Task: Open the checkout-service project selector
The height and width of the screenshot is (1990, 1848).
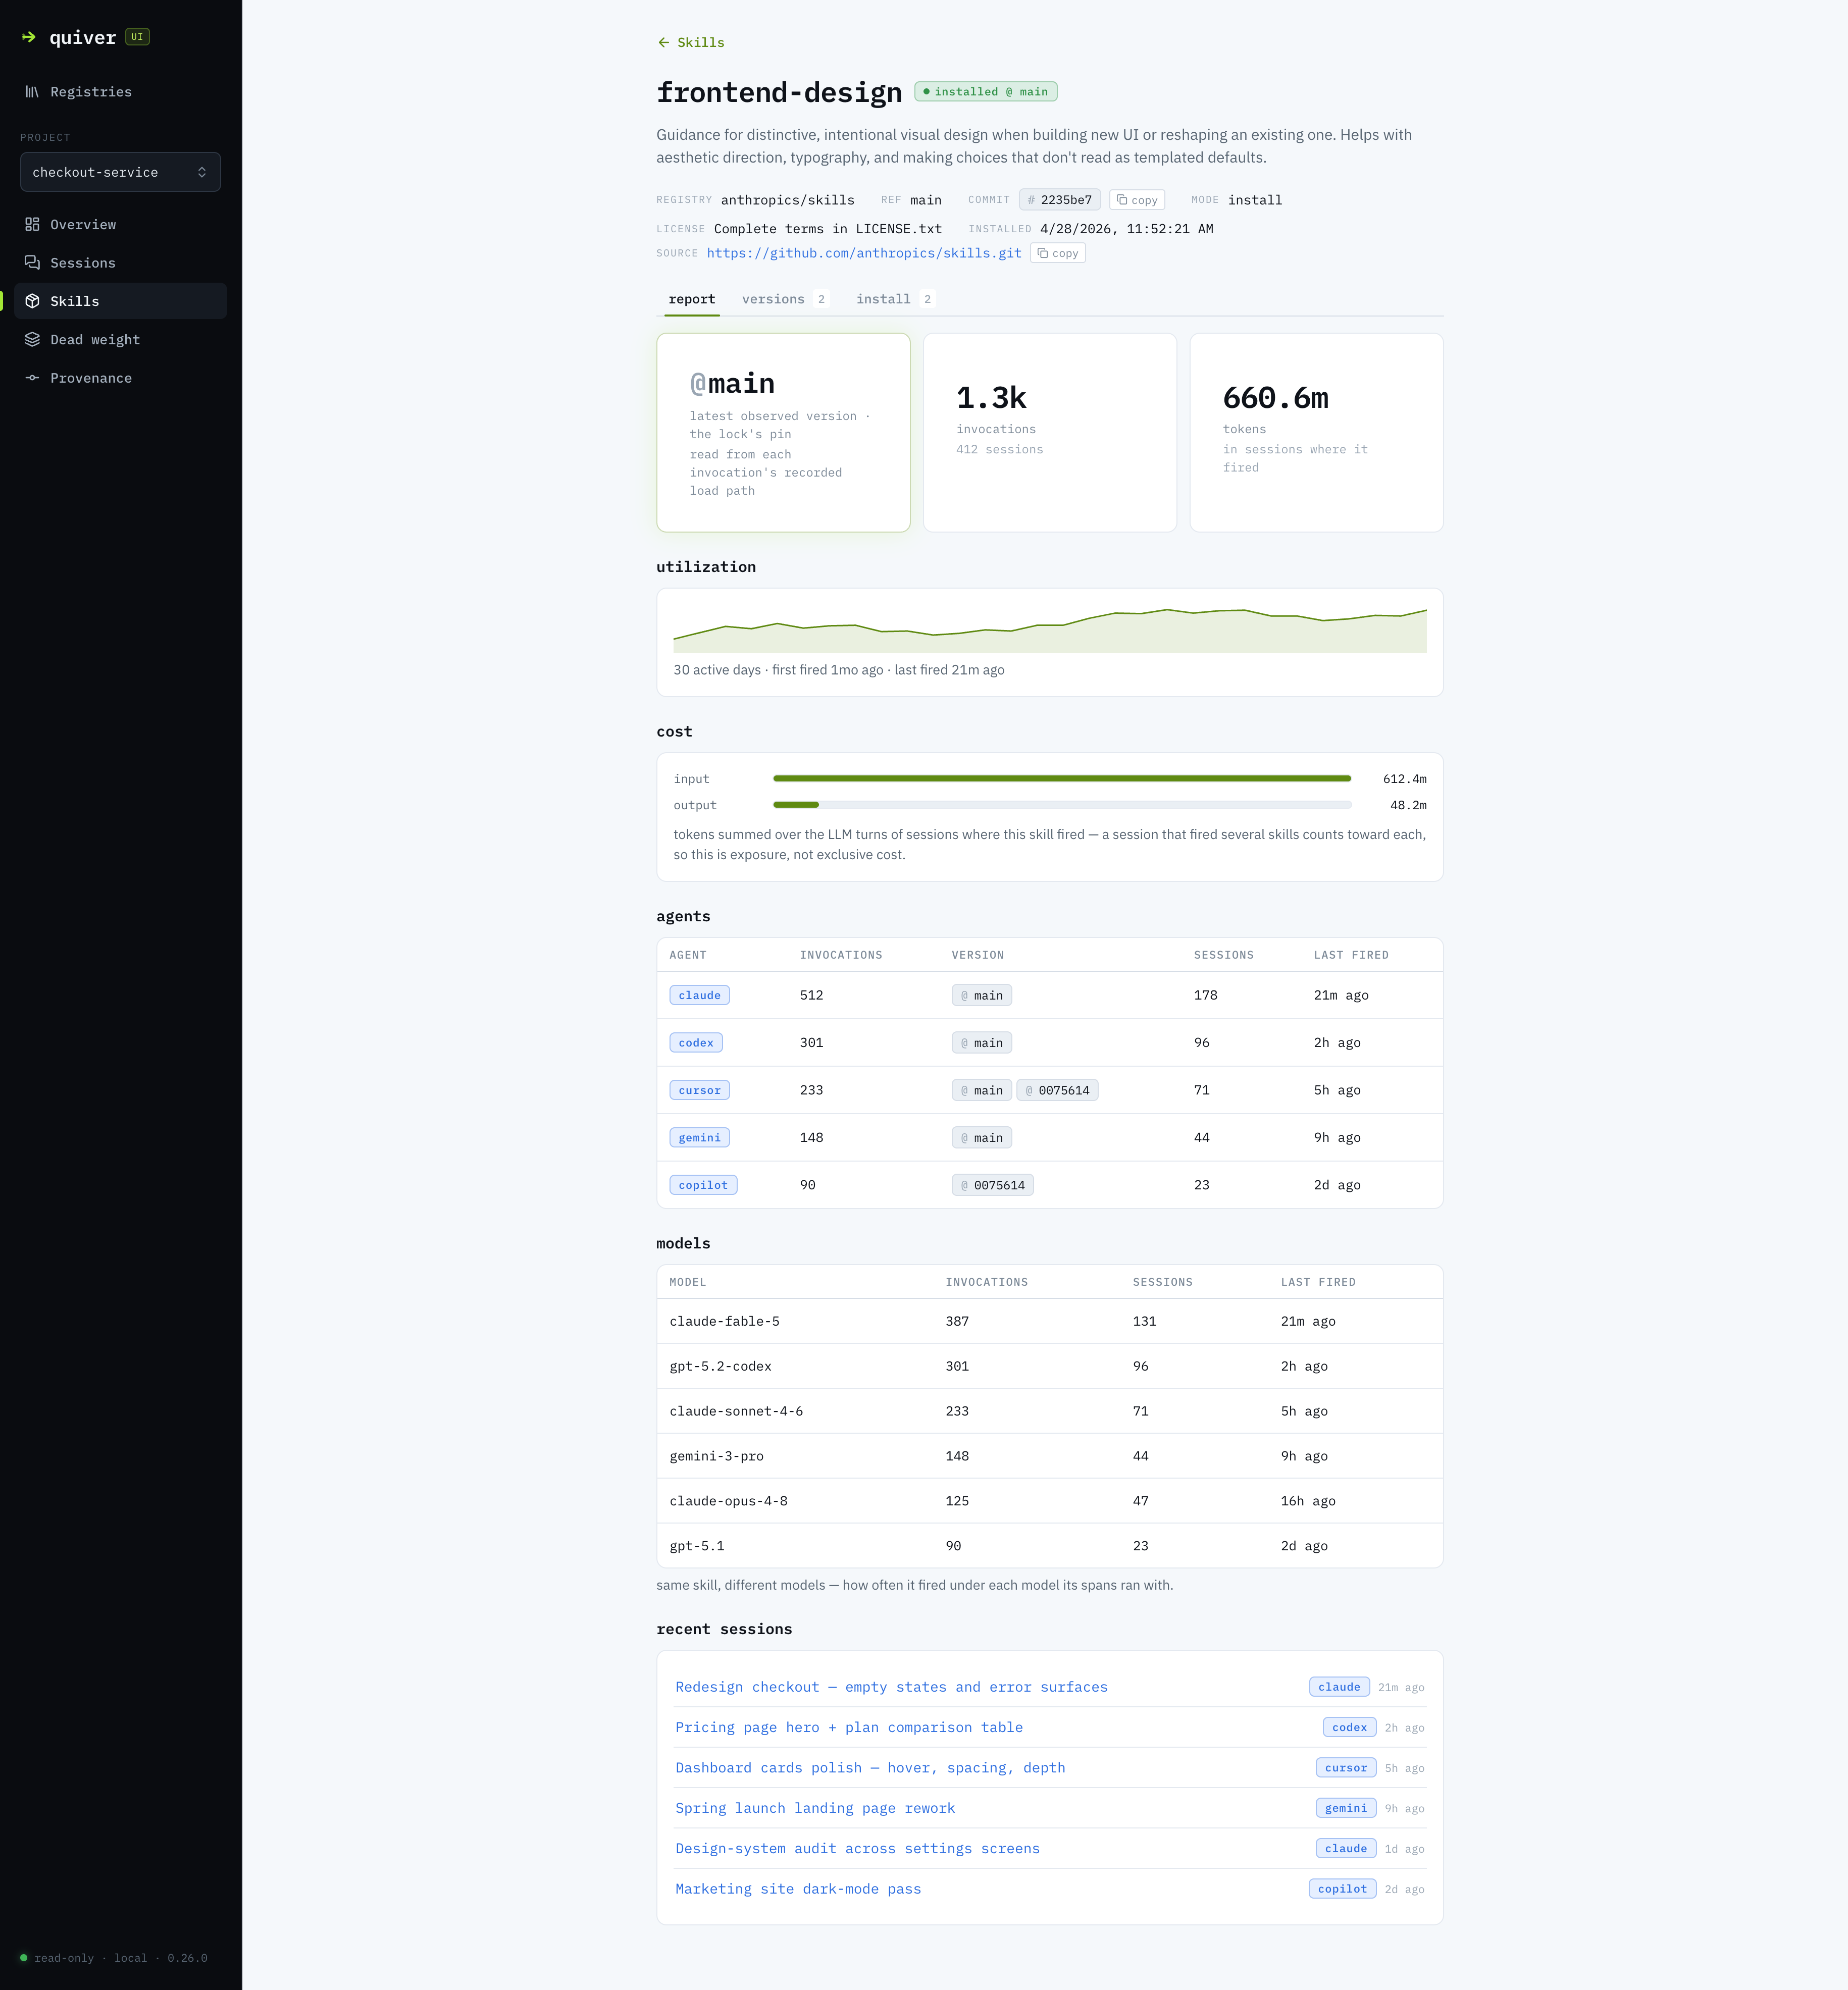Action: (120, 172)
